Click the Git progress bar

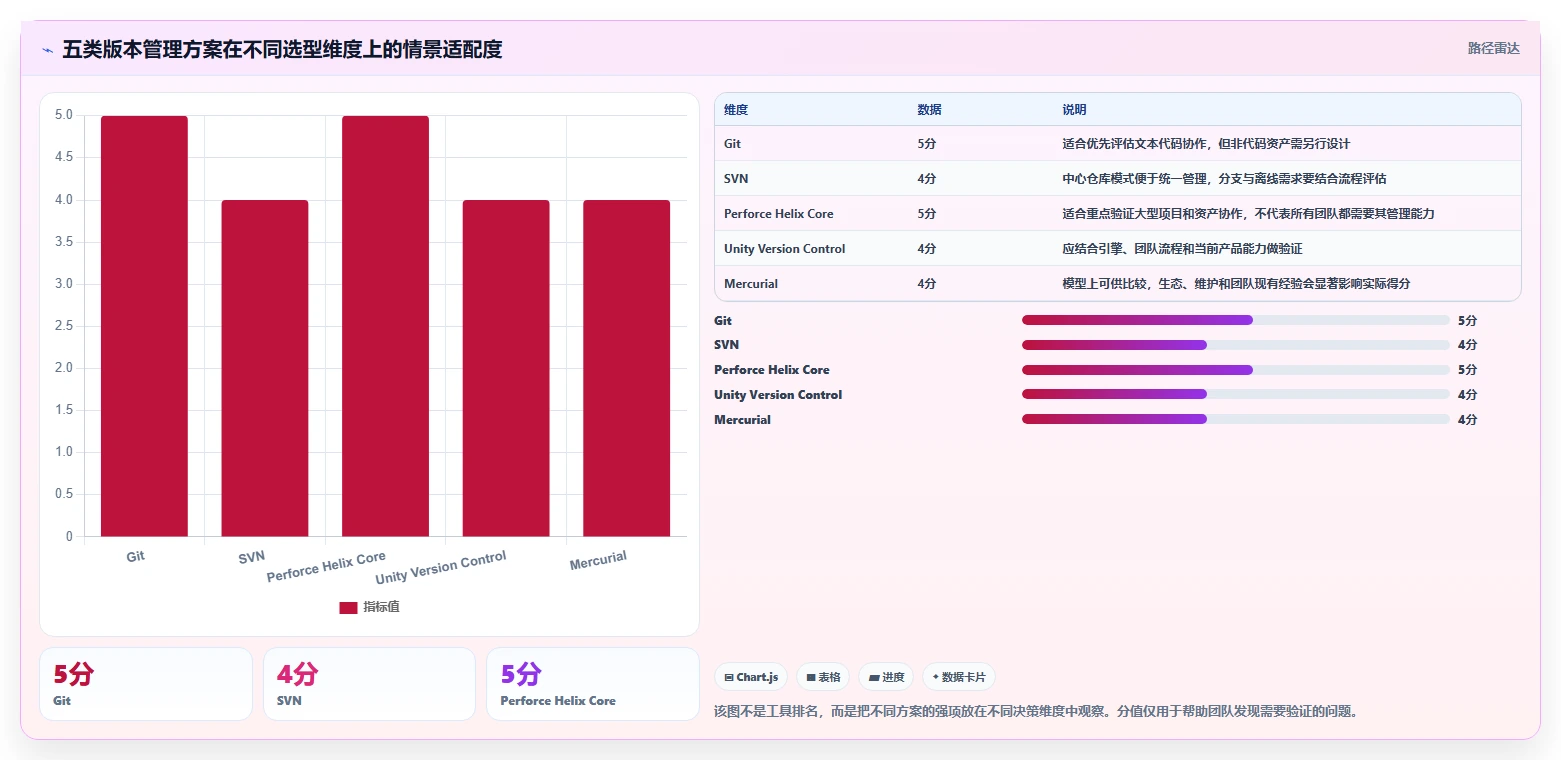point(1236,320)
